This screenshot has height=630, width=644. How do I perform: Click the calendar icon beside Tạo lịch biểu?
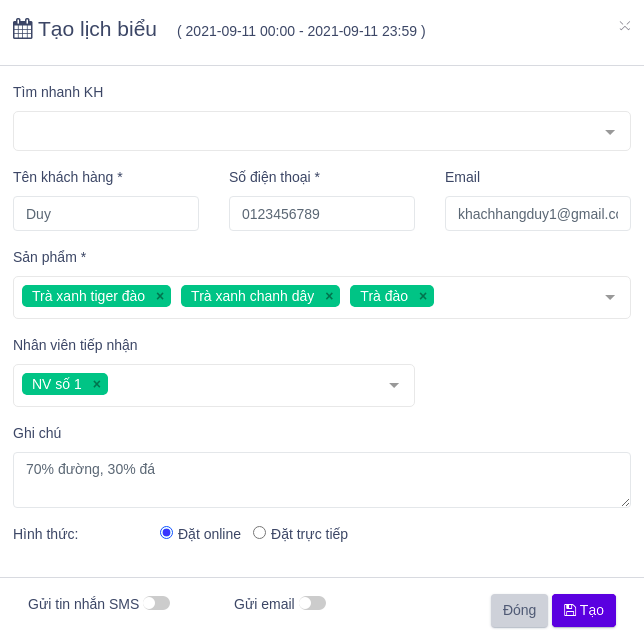[x=23, y=29]
